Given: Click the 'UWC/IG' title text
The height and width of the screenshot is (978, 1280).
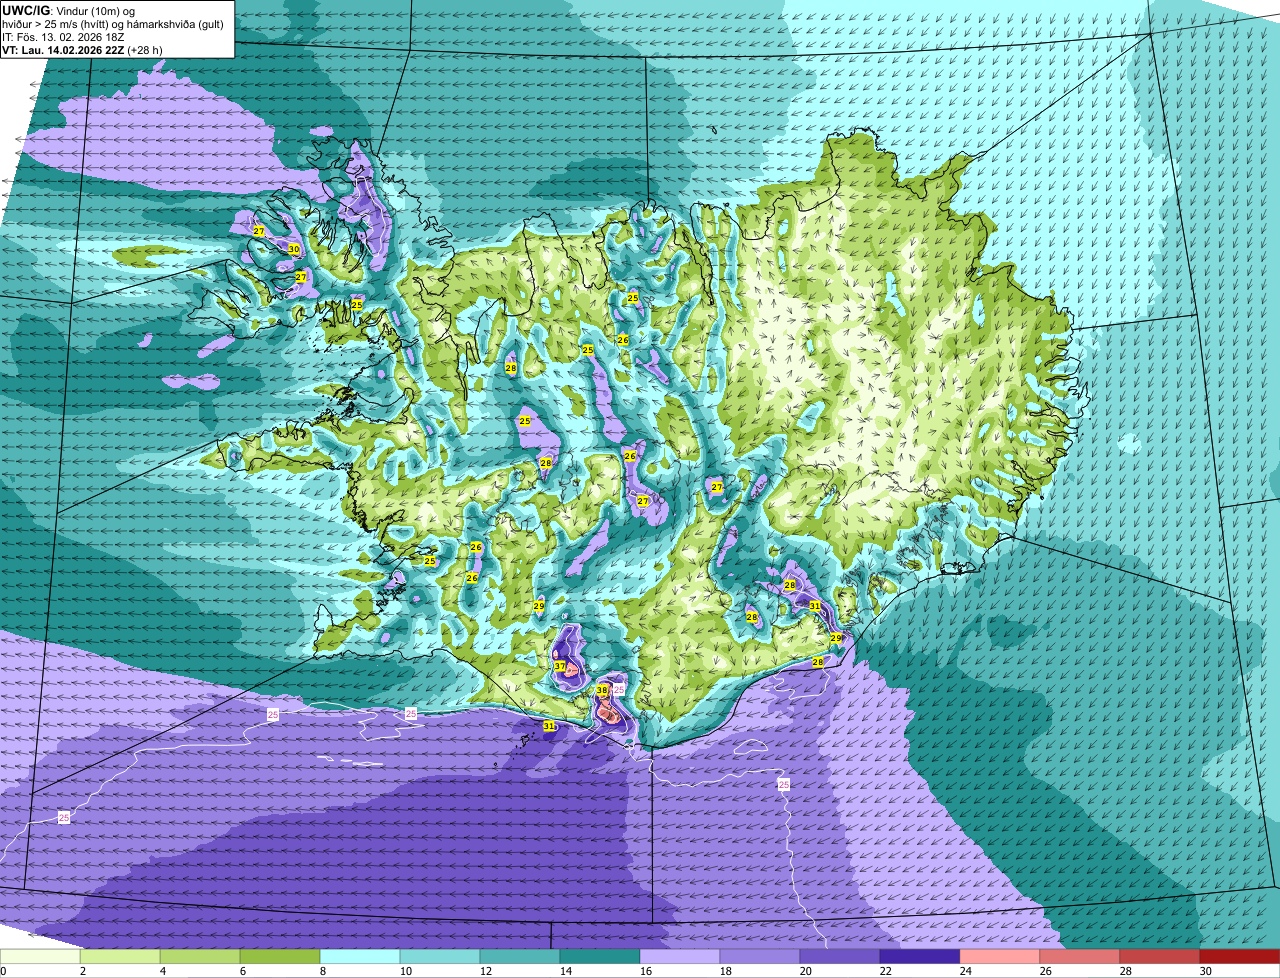Looking at the screenshot, I should pyautogui.click(x=24, y=9).
